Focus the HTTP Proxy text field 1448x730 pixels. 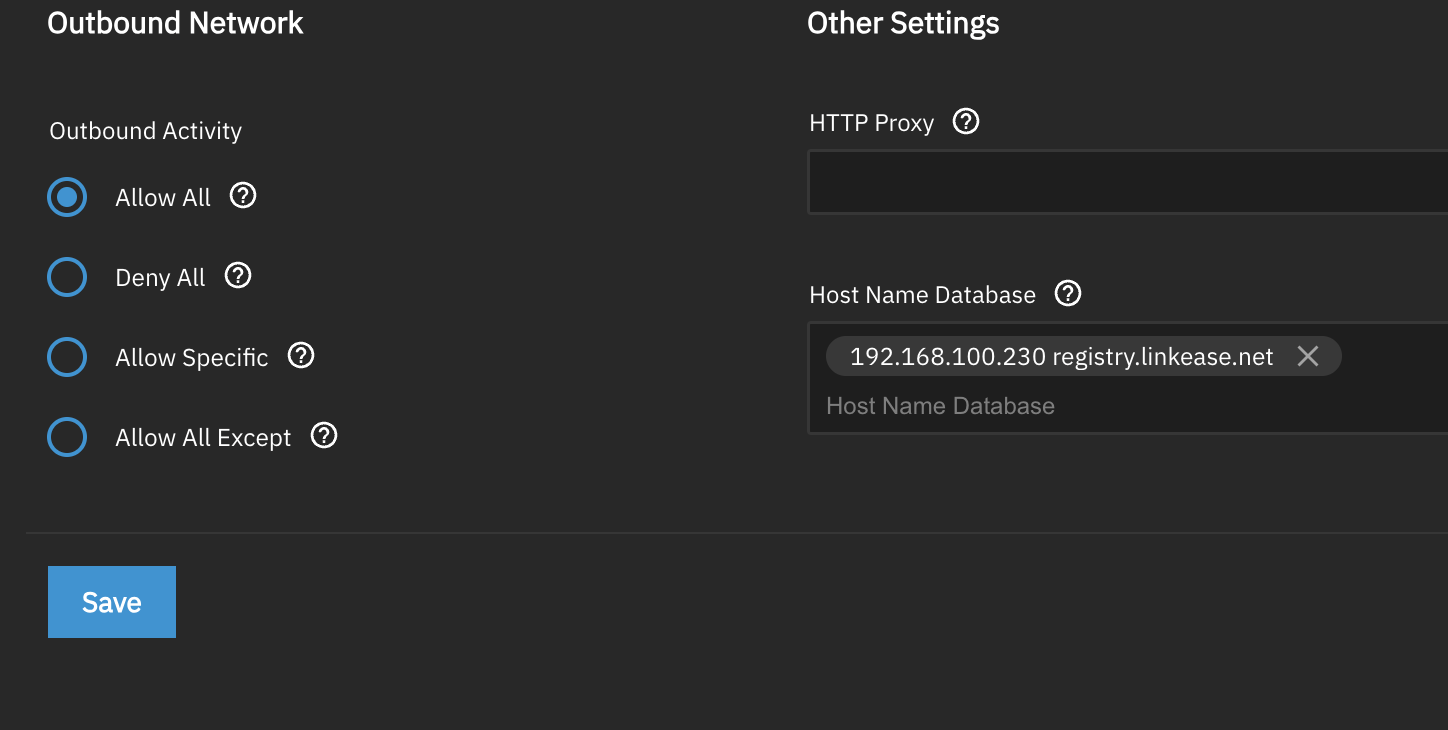pyautogui.click(x=1127, y=182)
